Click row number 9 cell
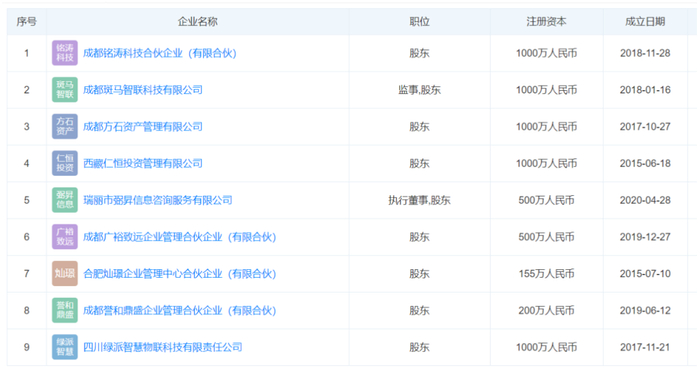Image resolution: width=700 pixels, height=373 pixels. [26, 347]
